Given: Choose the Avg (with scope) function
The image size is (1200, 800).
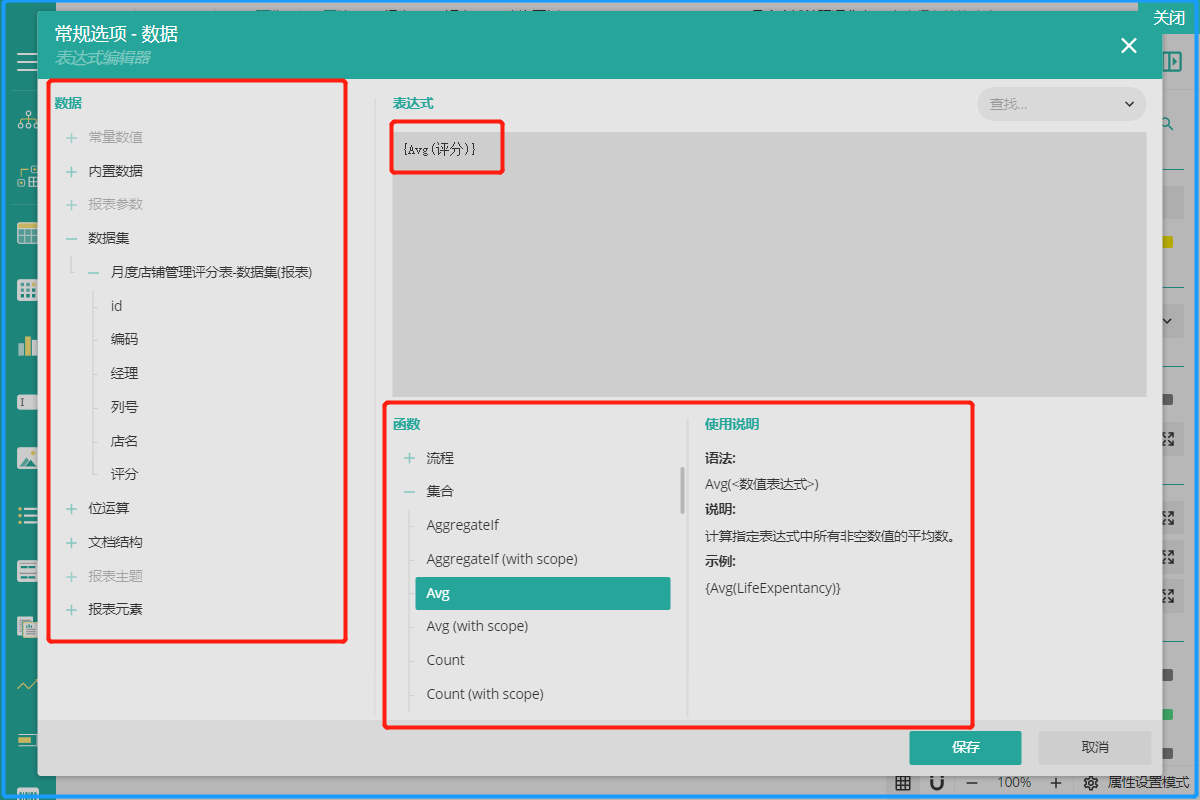Looking at the screenshot, I should pyautogui.click(x=477, y=626).
